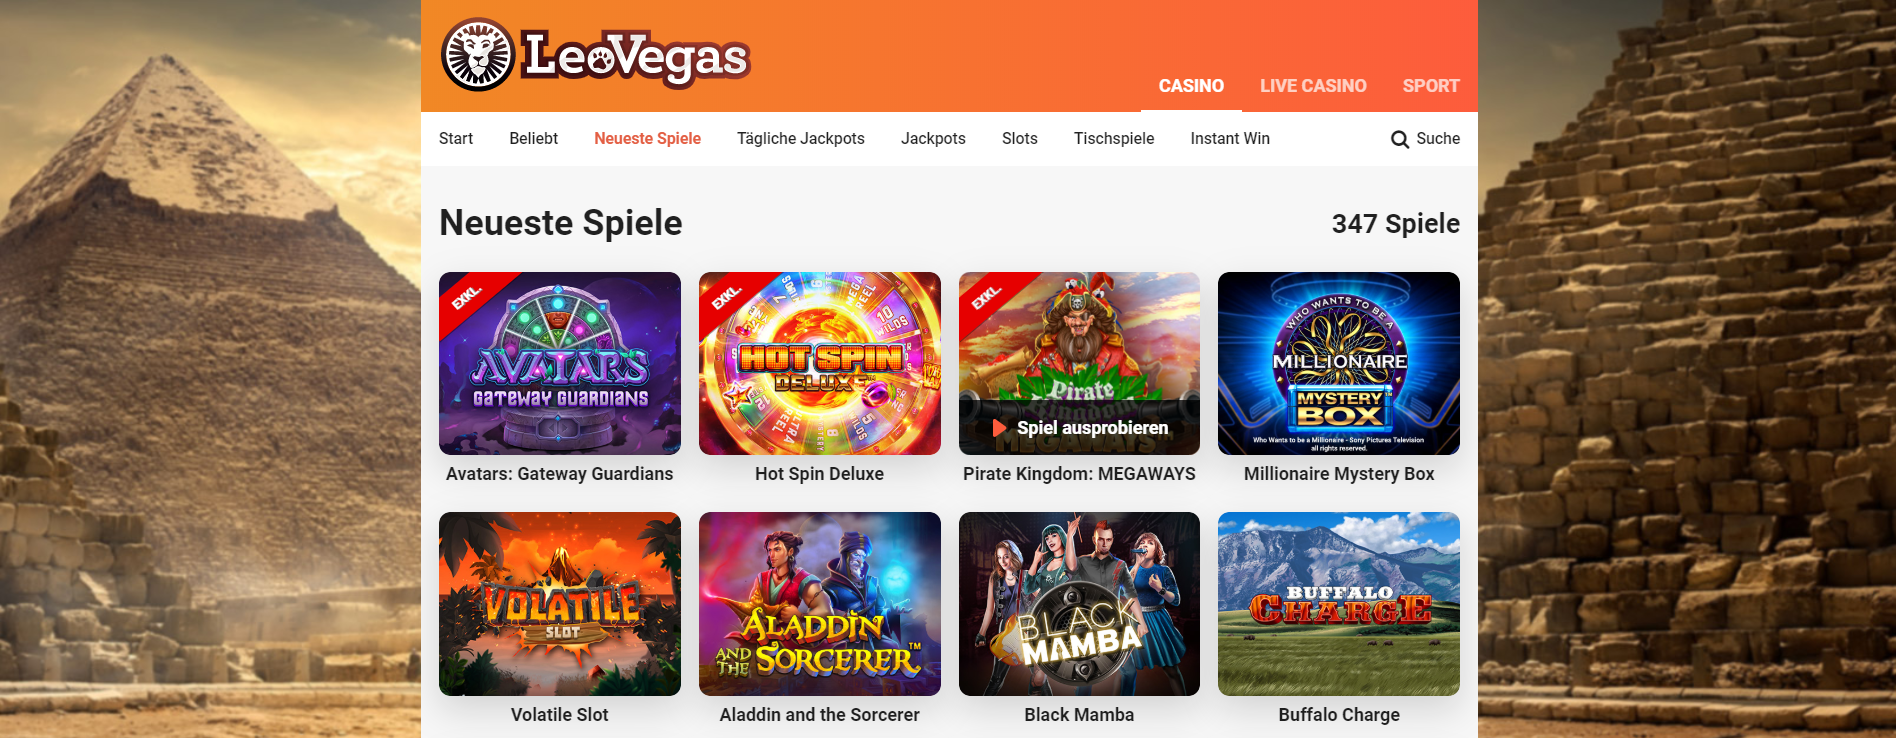Viewport: 1896px width, 738px height.
Task: Switch to the LIVE CASINO tab
Action: (x=1313, y=86)
